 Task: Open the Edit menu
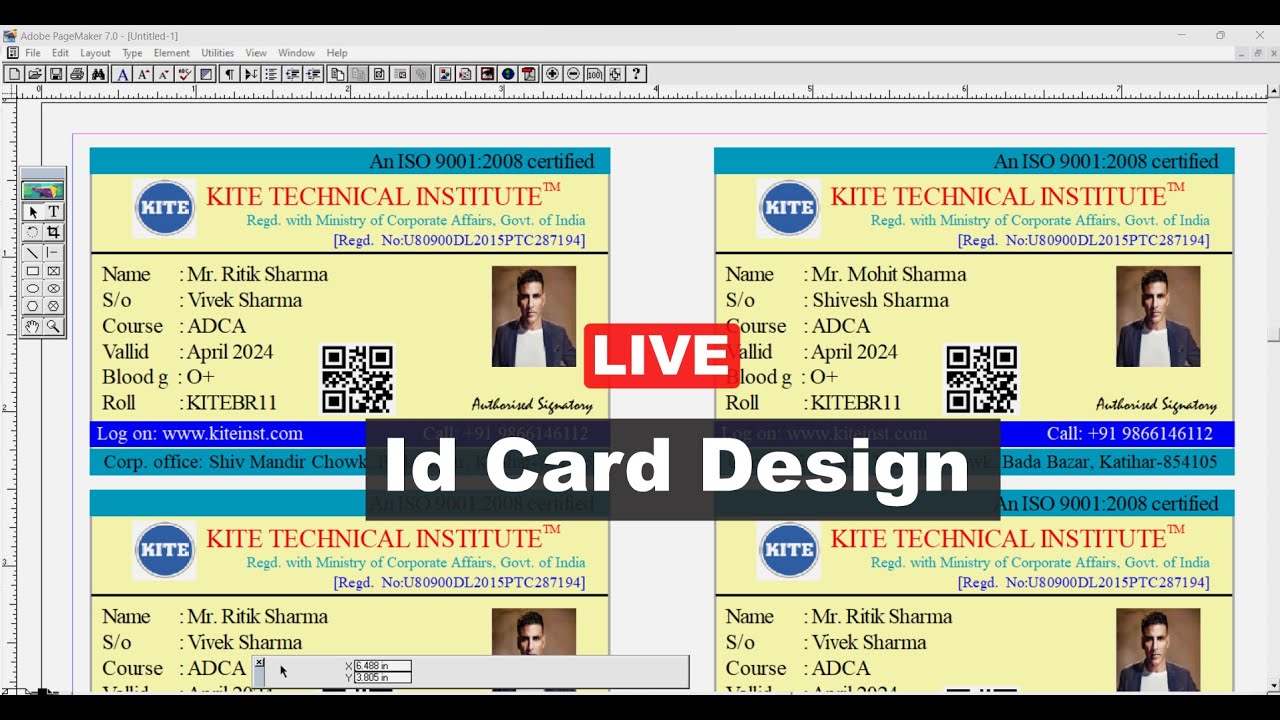[60, 53]
